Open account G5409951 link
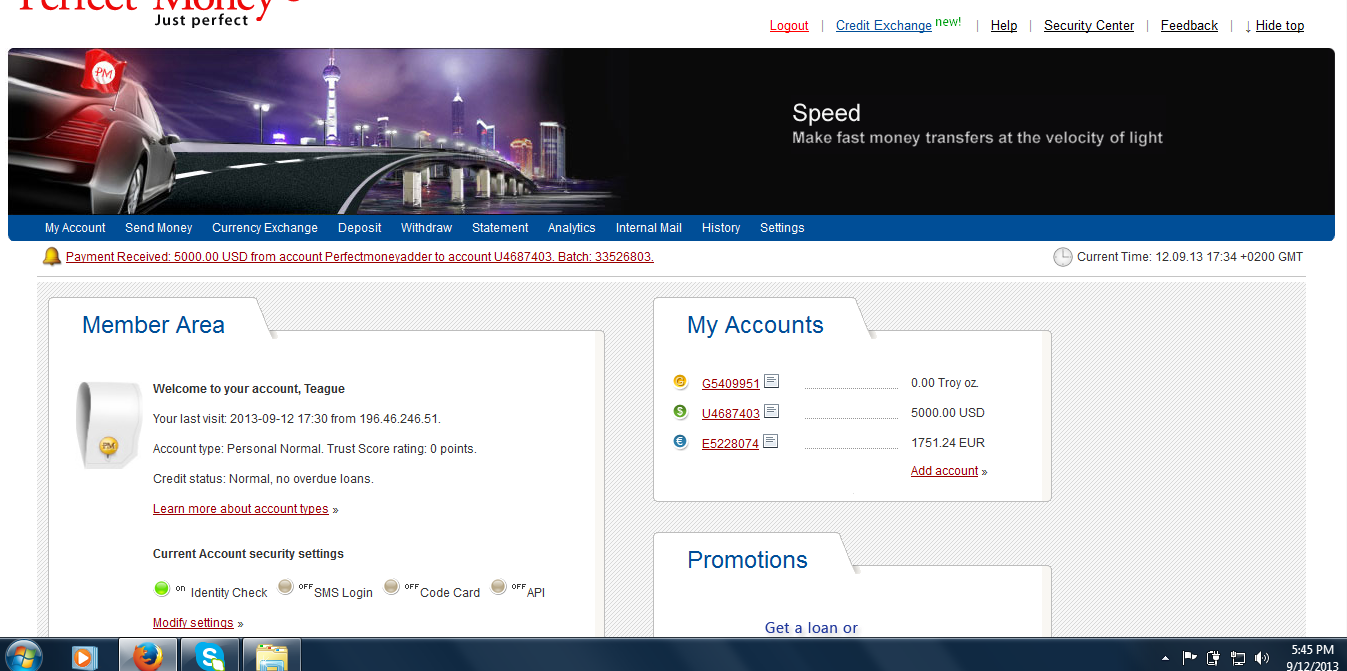 [x=731, y=383]
